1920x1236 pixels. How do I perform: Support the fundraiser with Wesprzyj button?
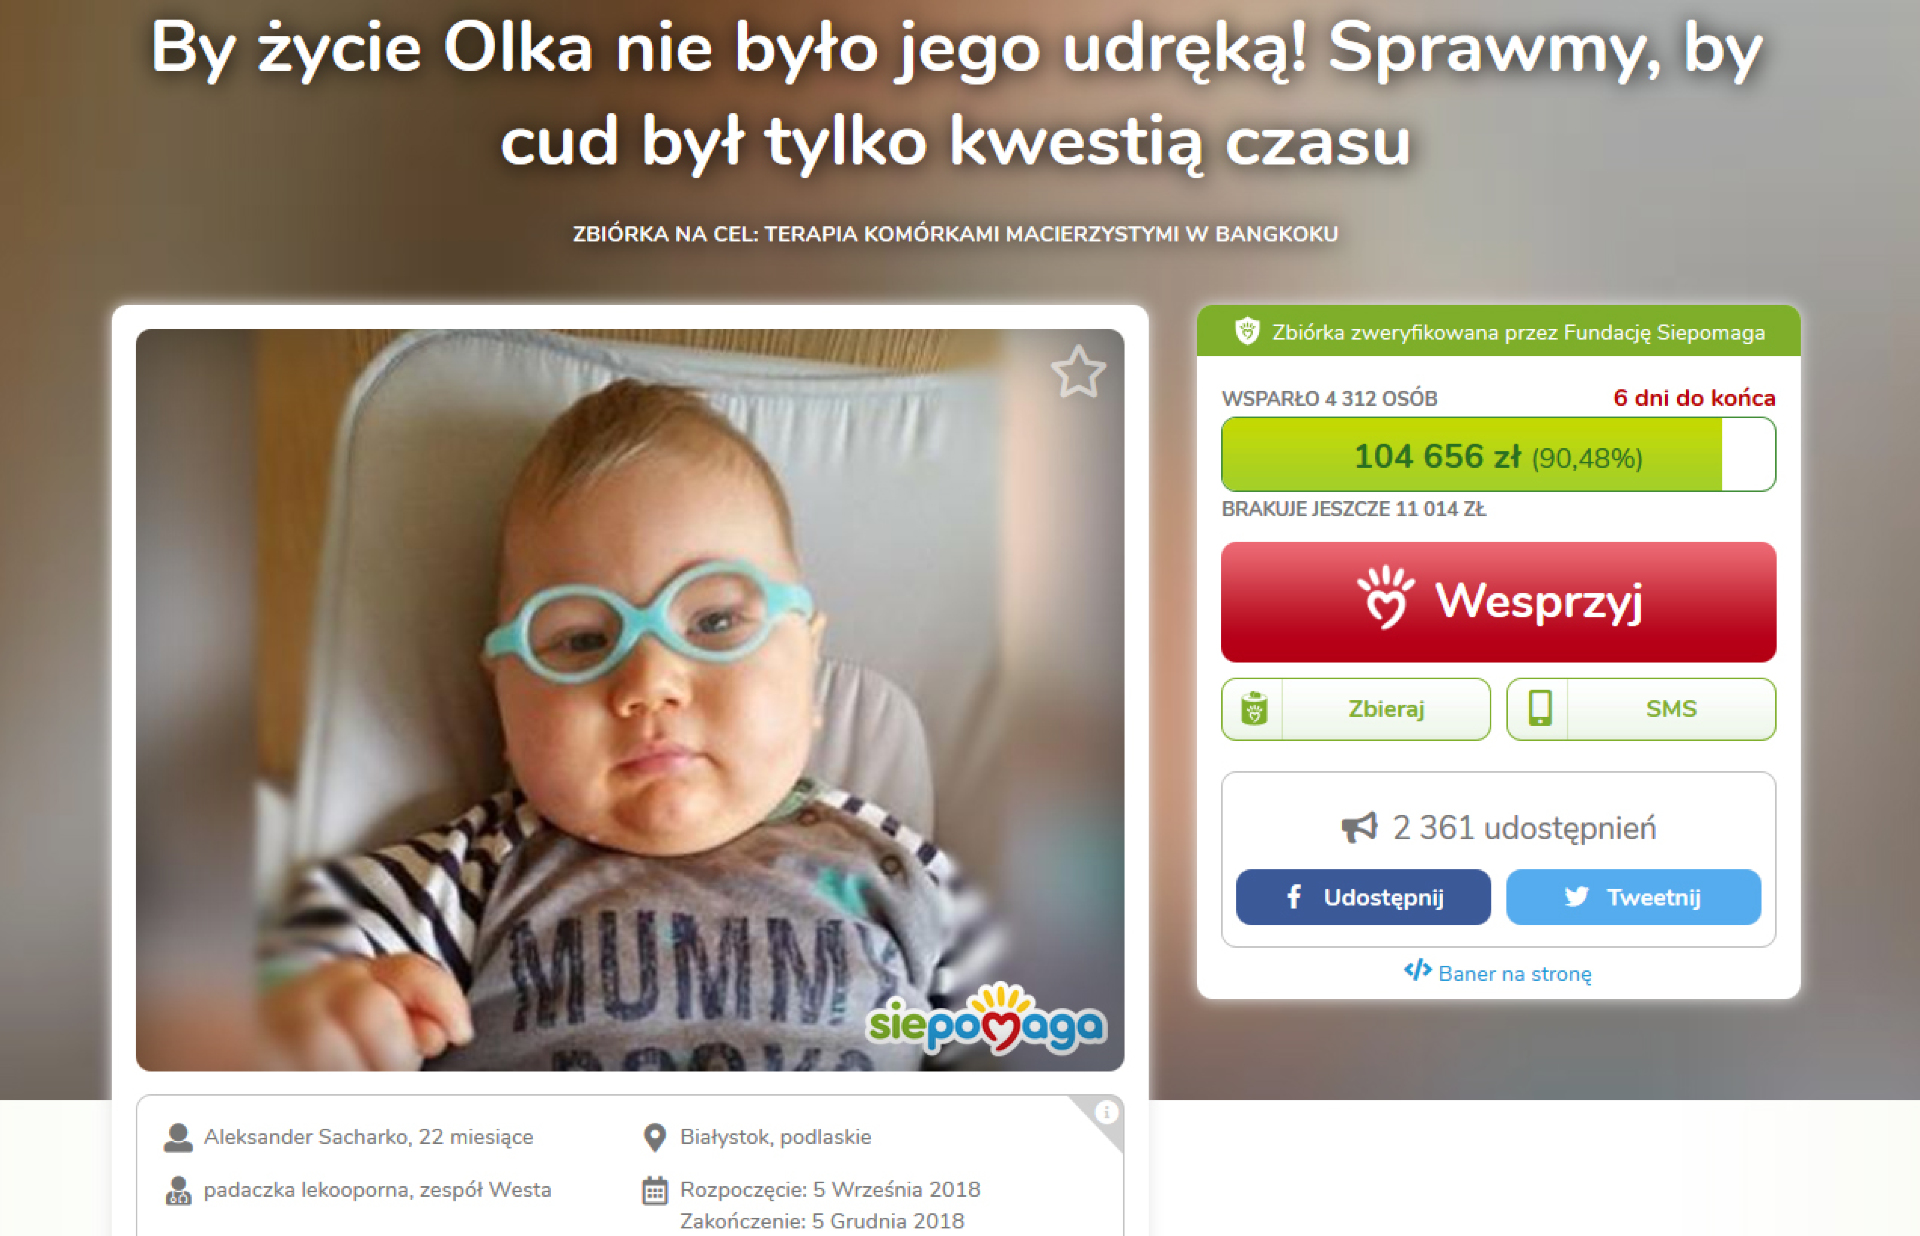pyautogui.click(x=1498, y=602)
